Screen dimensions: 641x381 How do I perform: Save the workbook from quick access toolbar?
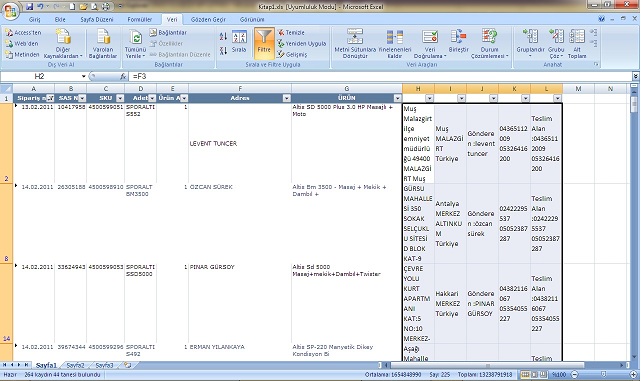point(29,7)
